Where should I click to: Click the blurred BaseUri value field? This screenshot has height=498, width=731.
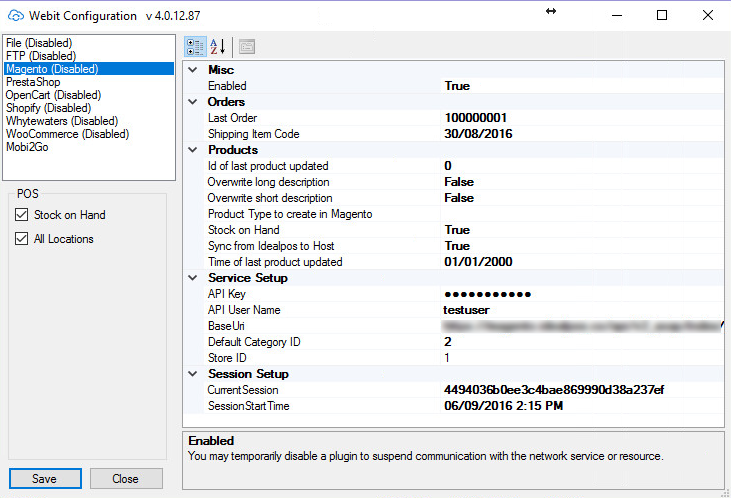click(582, 326)
